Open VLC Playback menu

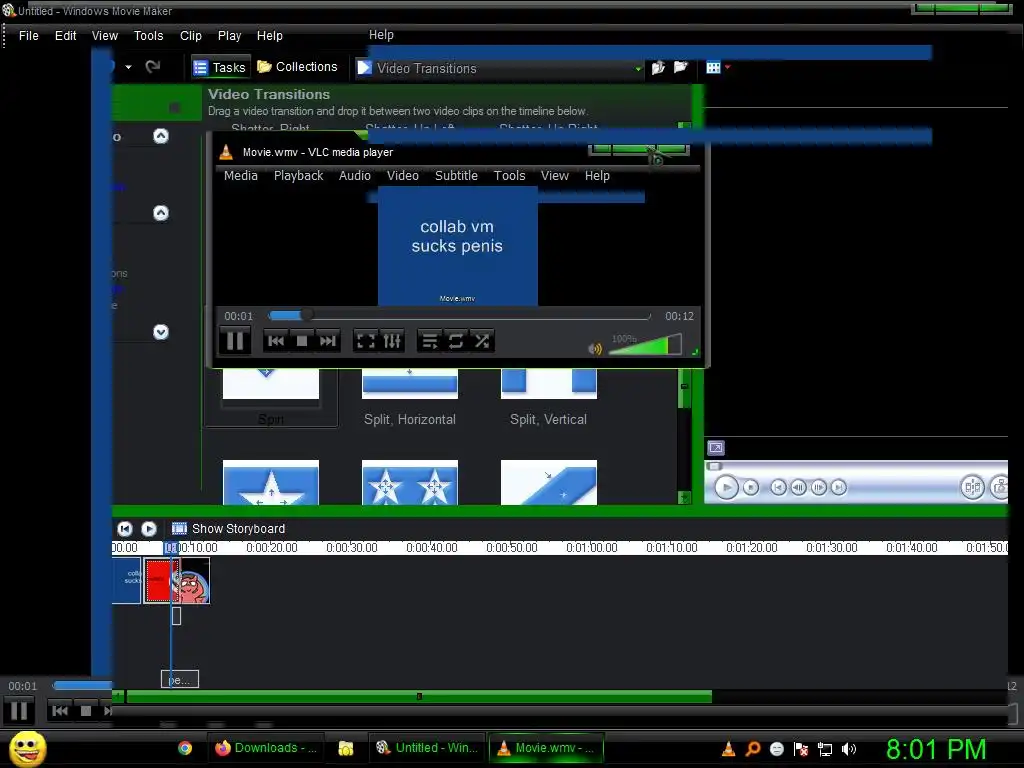[x=298, y=176]
